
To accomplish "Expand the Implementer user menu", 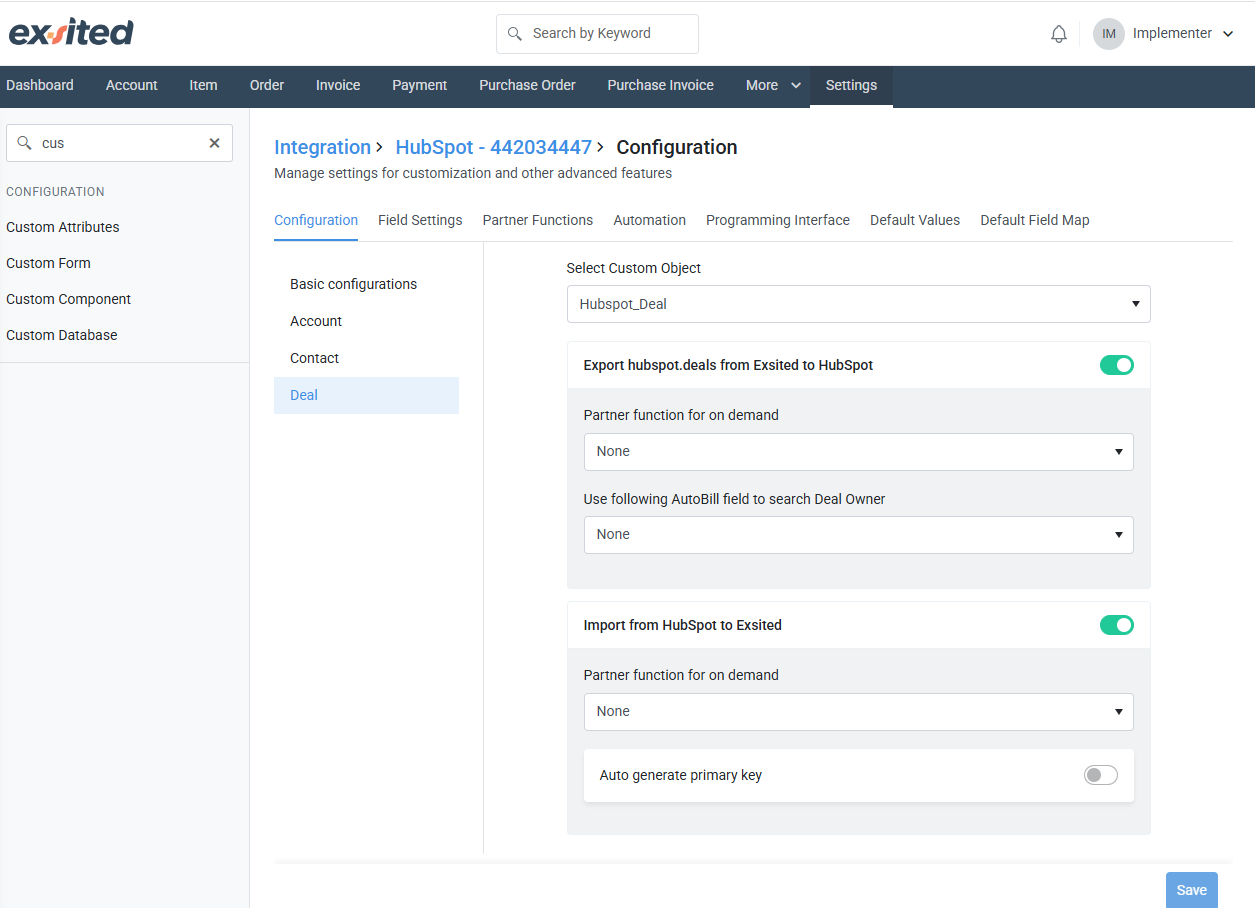I will coord(1183,34).
